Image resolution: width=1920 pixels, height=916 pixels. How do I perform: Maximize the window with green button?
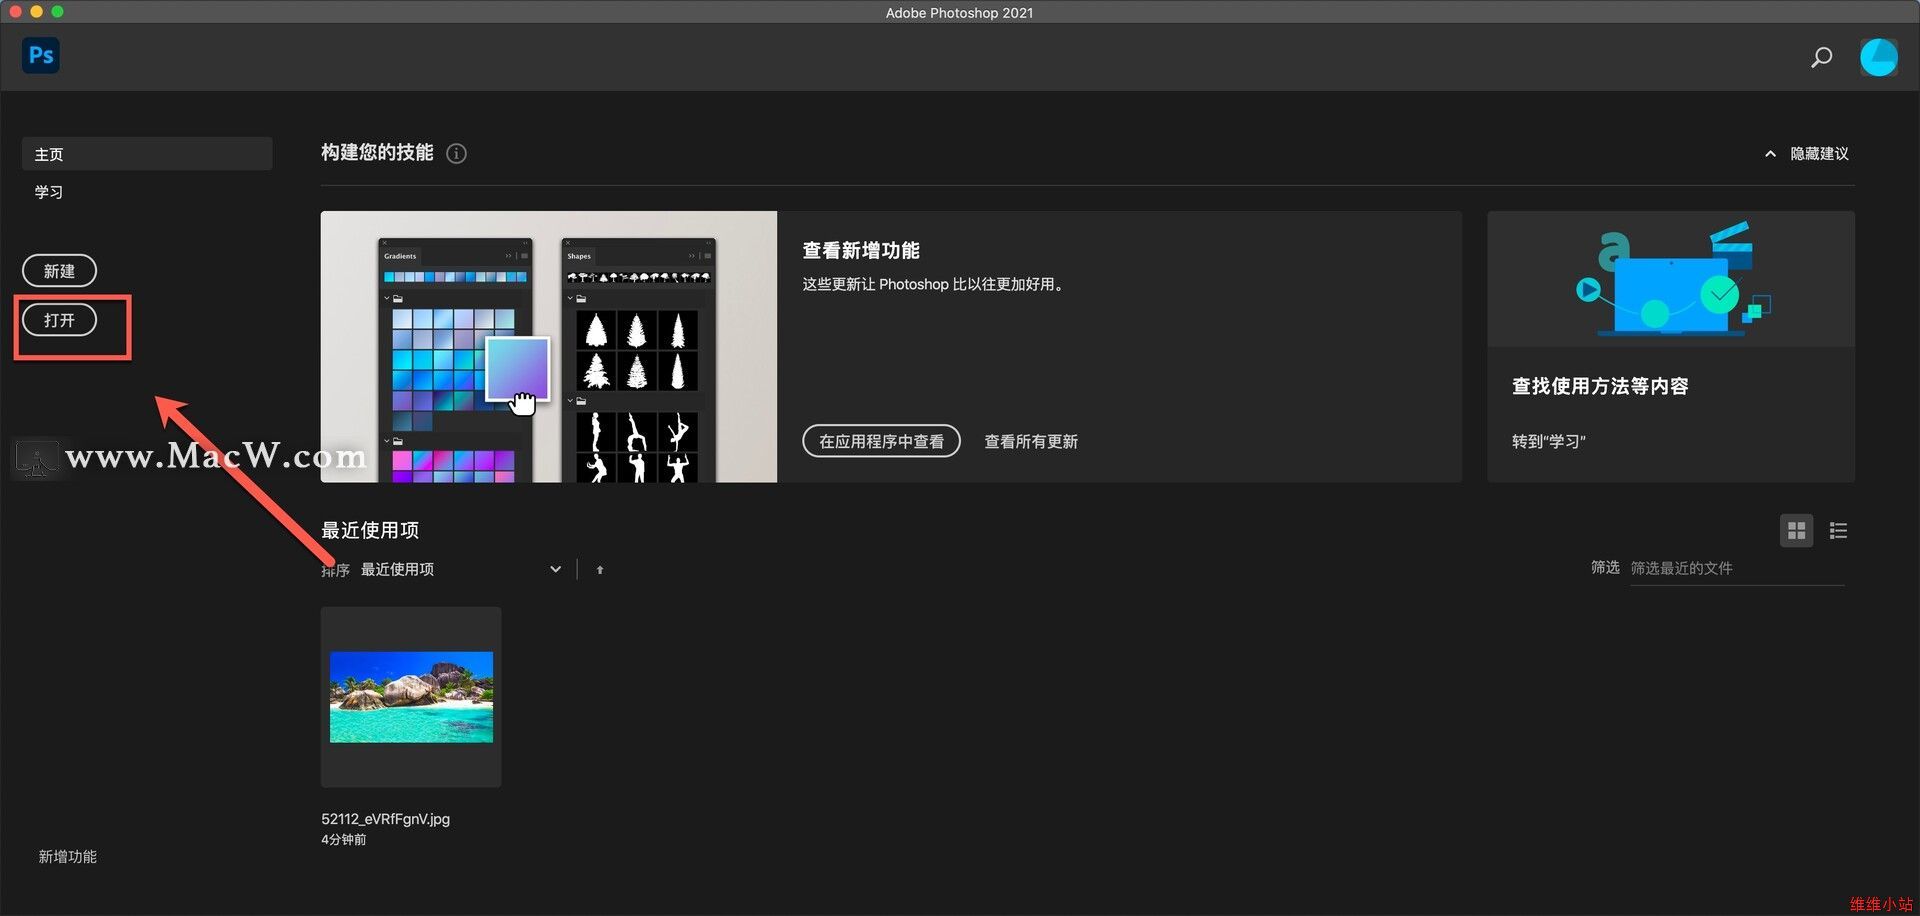[57, 12]
